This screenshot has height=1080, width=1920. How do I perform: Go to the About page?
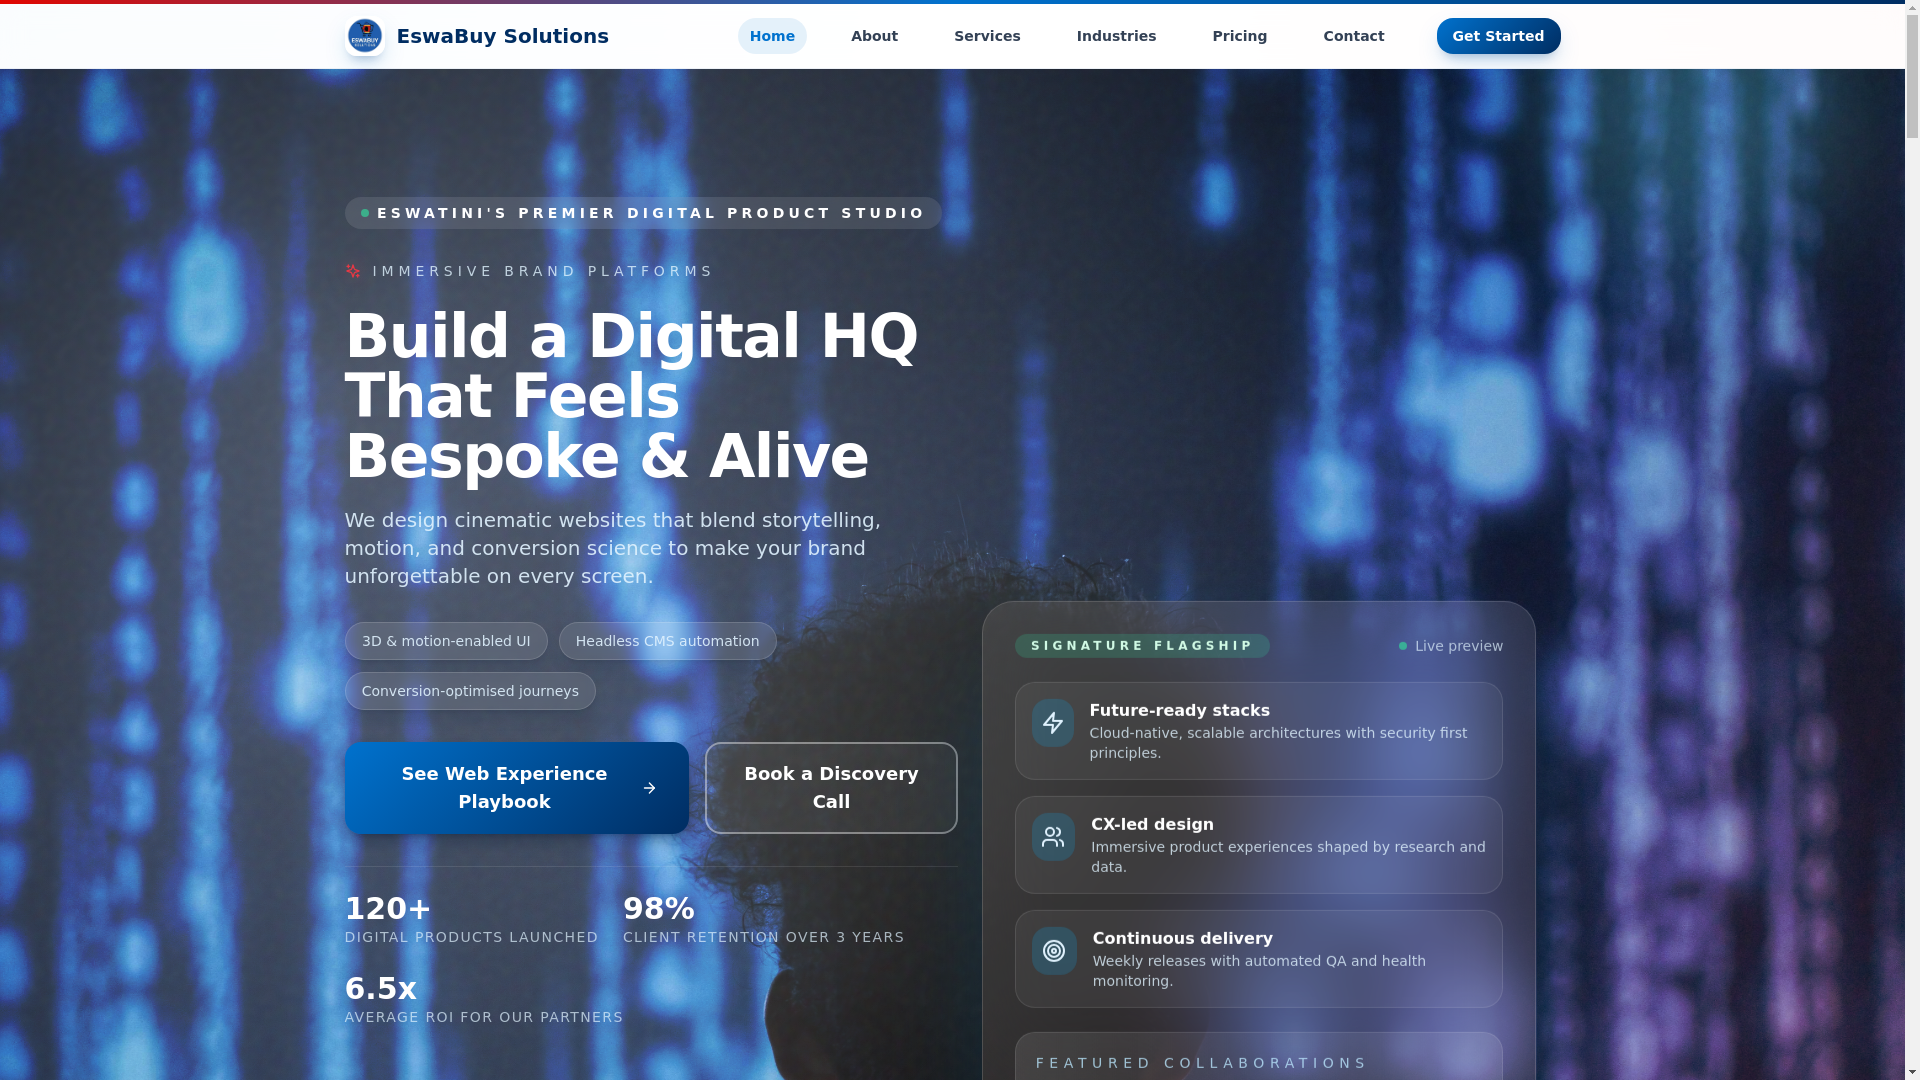pyautogui.click(x=874, y=36)
